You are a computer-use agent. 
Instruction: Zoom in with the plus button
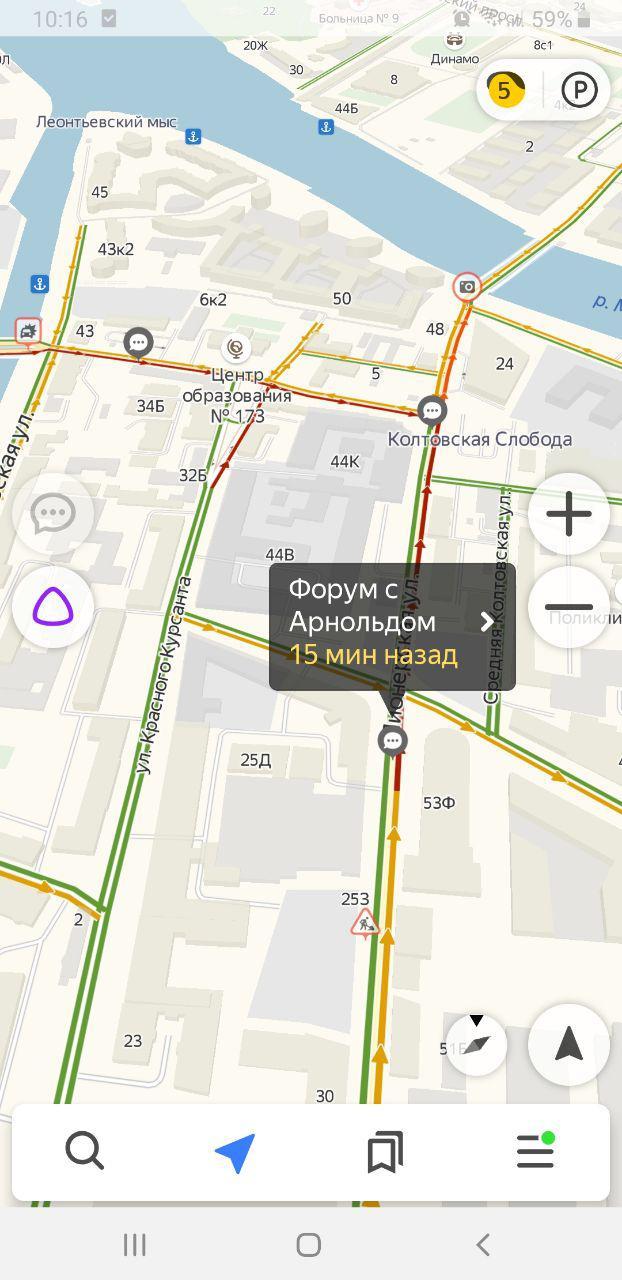tap(569, 514)
